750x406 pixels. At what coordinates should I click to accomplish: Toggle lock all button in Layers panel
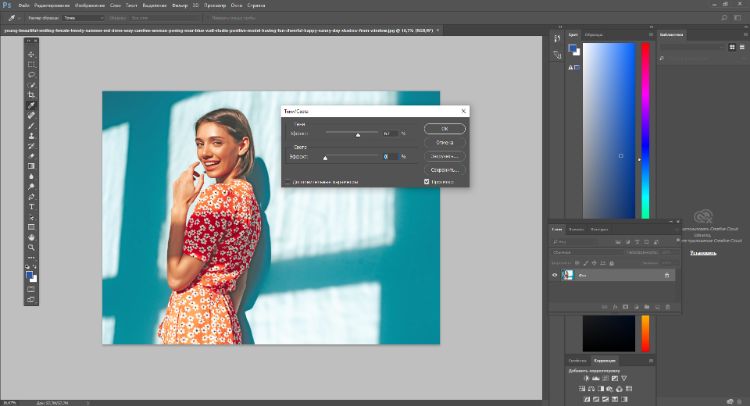click(612, 263)
